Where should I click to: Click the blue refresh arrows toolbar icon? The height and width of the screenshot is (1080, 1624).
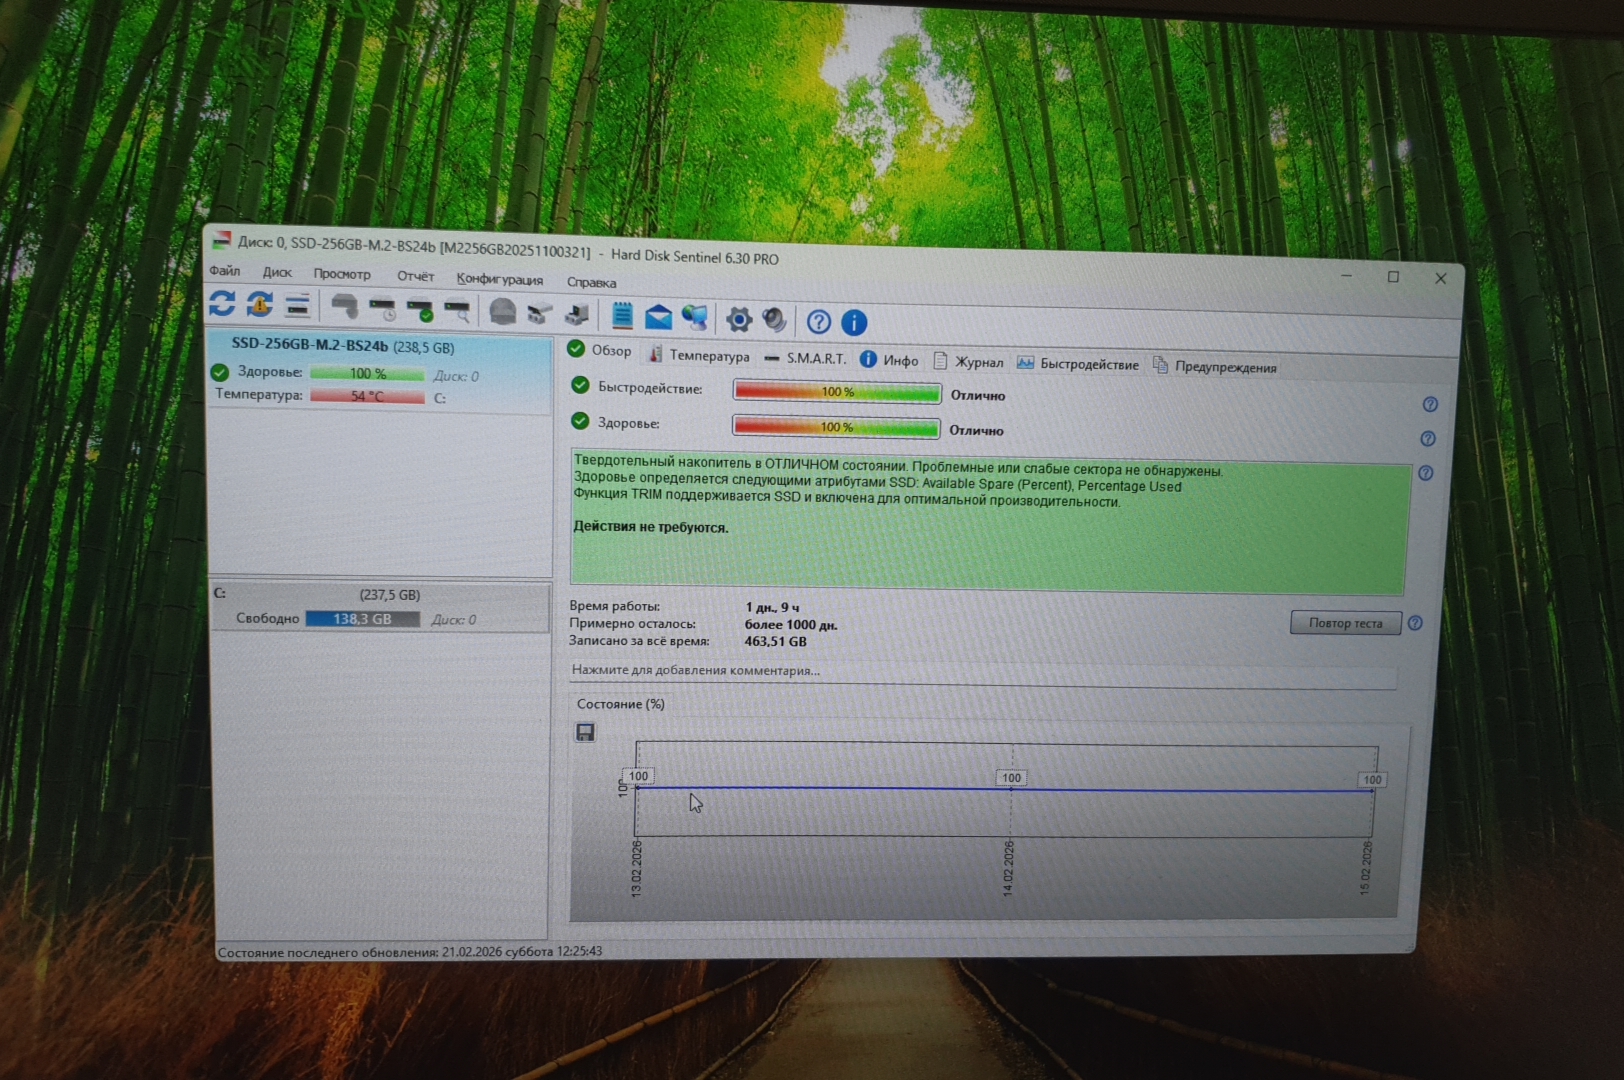pos(222,304)
